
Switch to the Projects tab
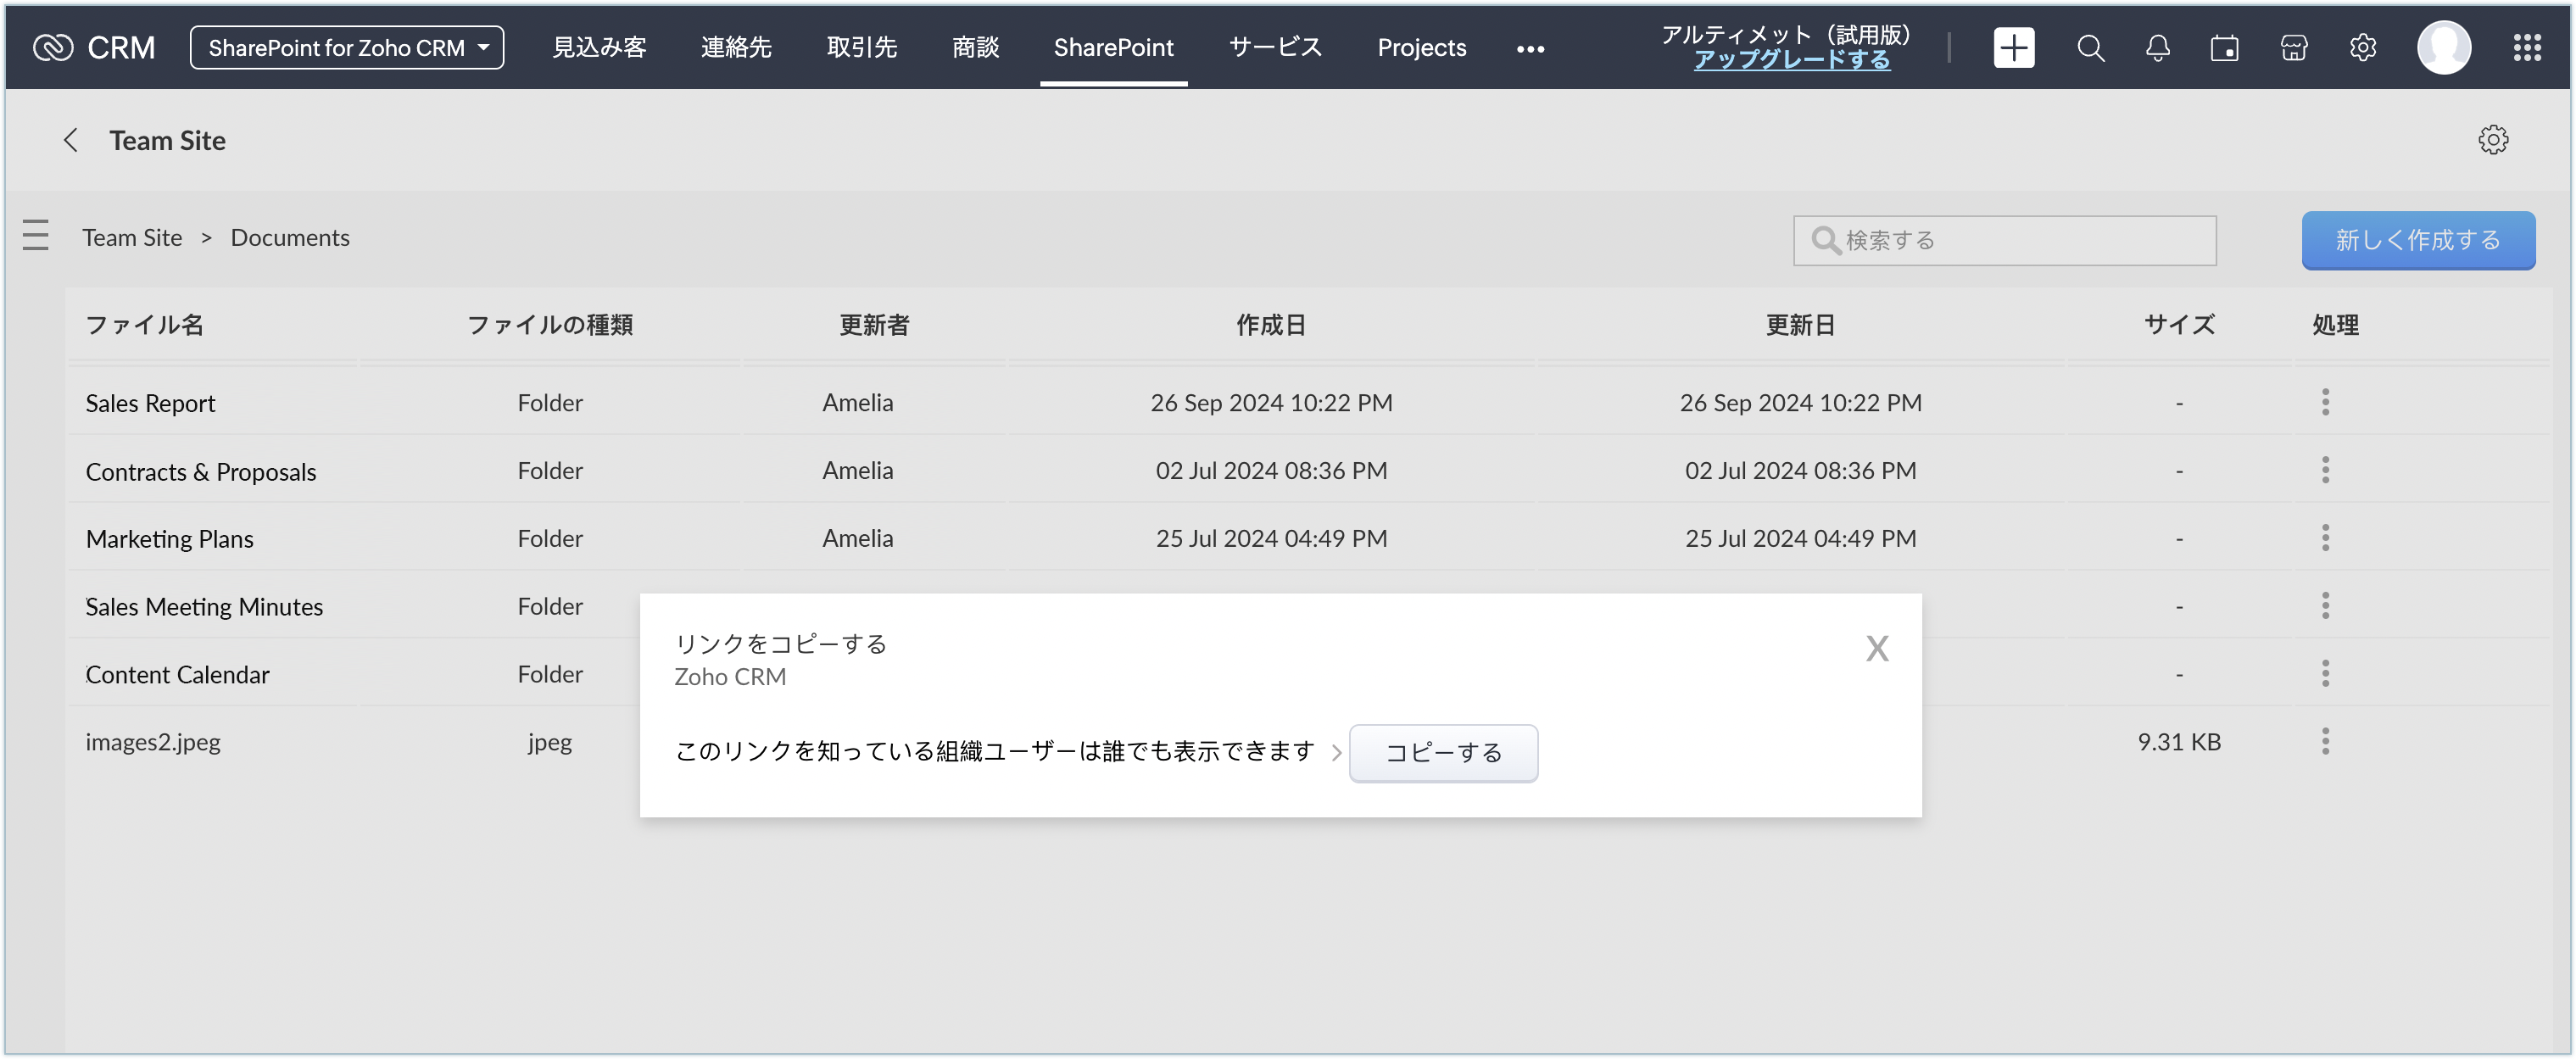tap(1421, 48)
